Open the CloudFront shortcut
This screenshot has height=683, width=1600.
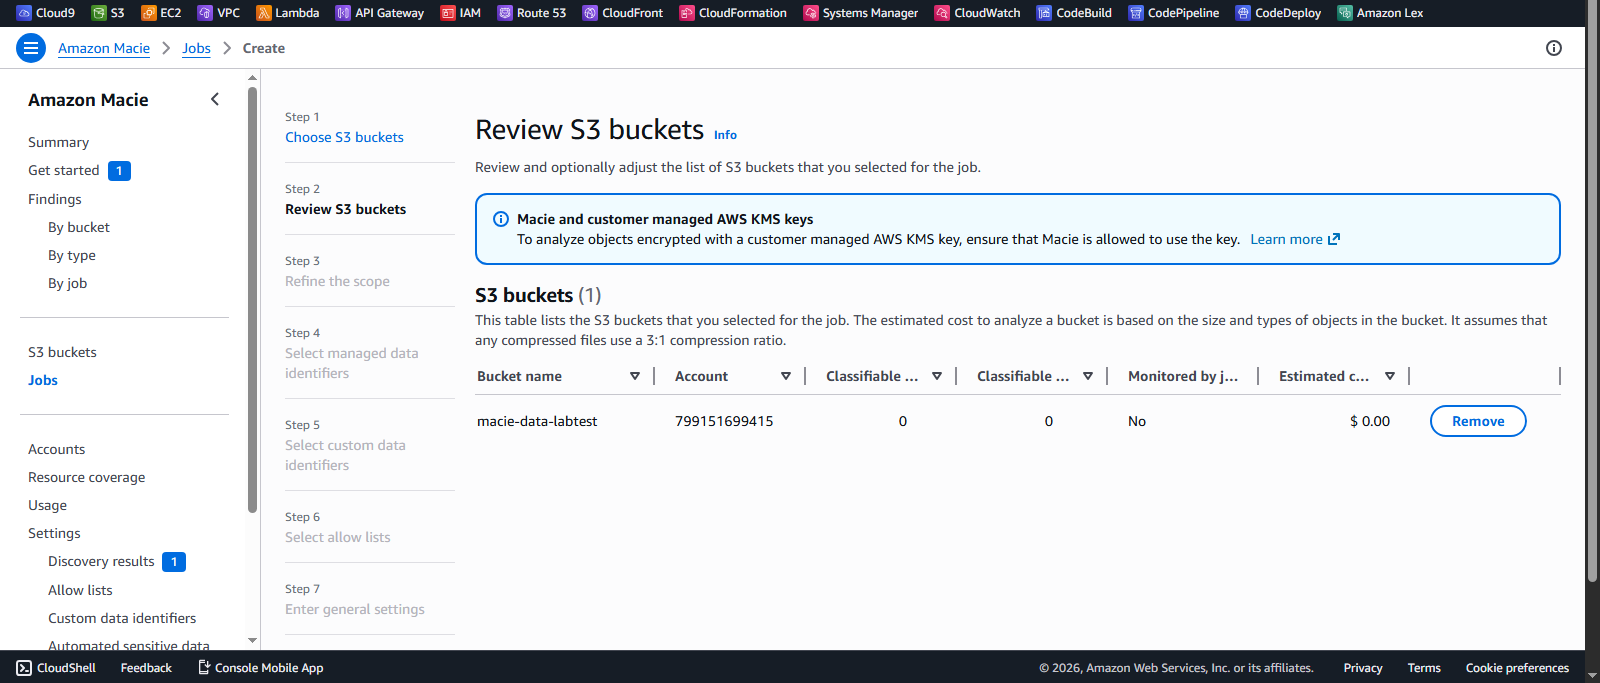click(623, 13)
